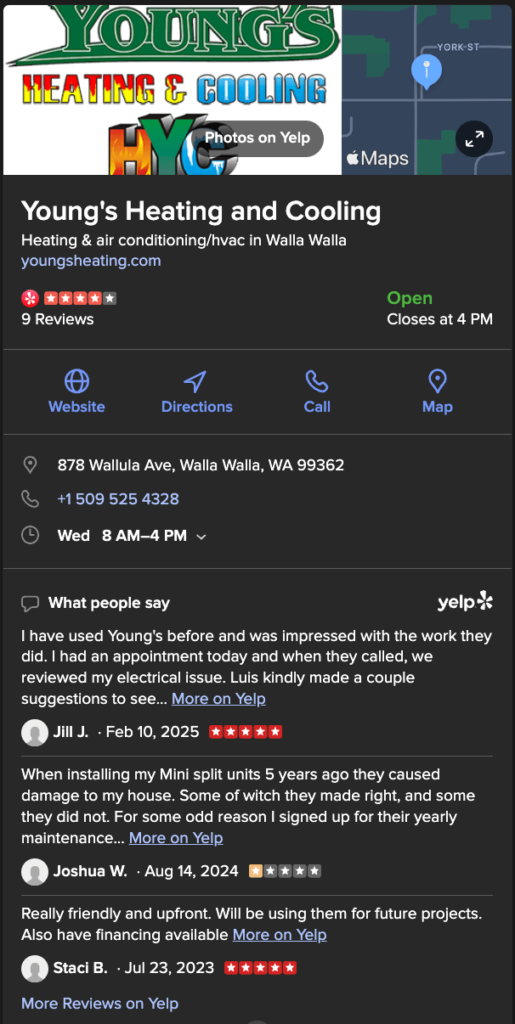Open the Website globe icon

(77, 381)
